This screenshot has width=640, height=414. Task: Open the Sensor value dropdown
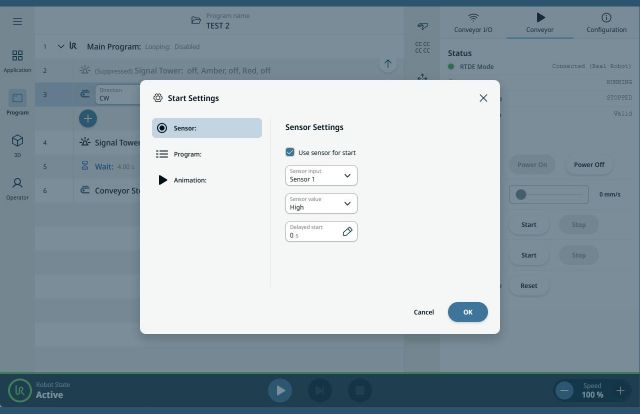point(321,203)
